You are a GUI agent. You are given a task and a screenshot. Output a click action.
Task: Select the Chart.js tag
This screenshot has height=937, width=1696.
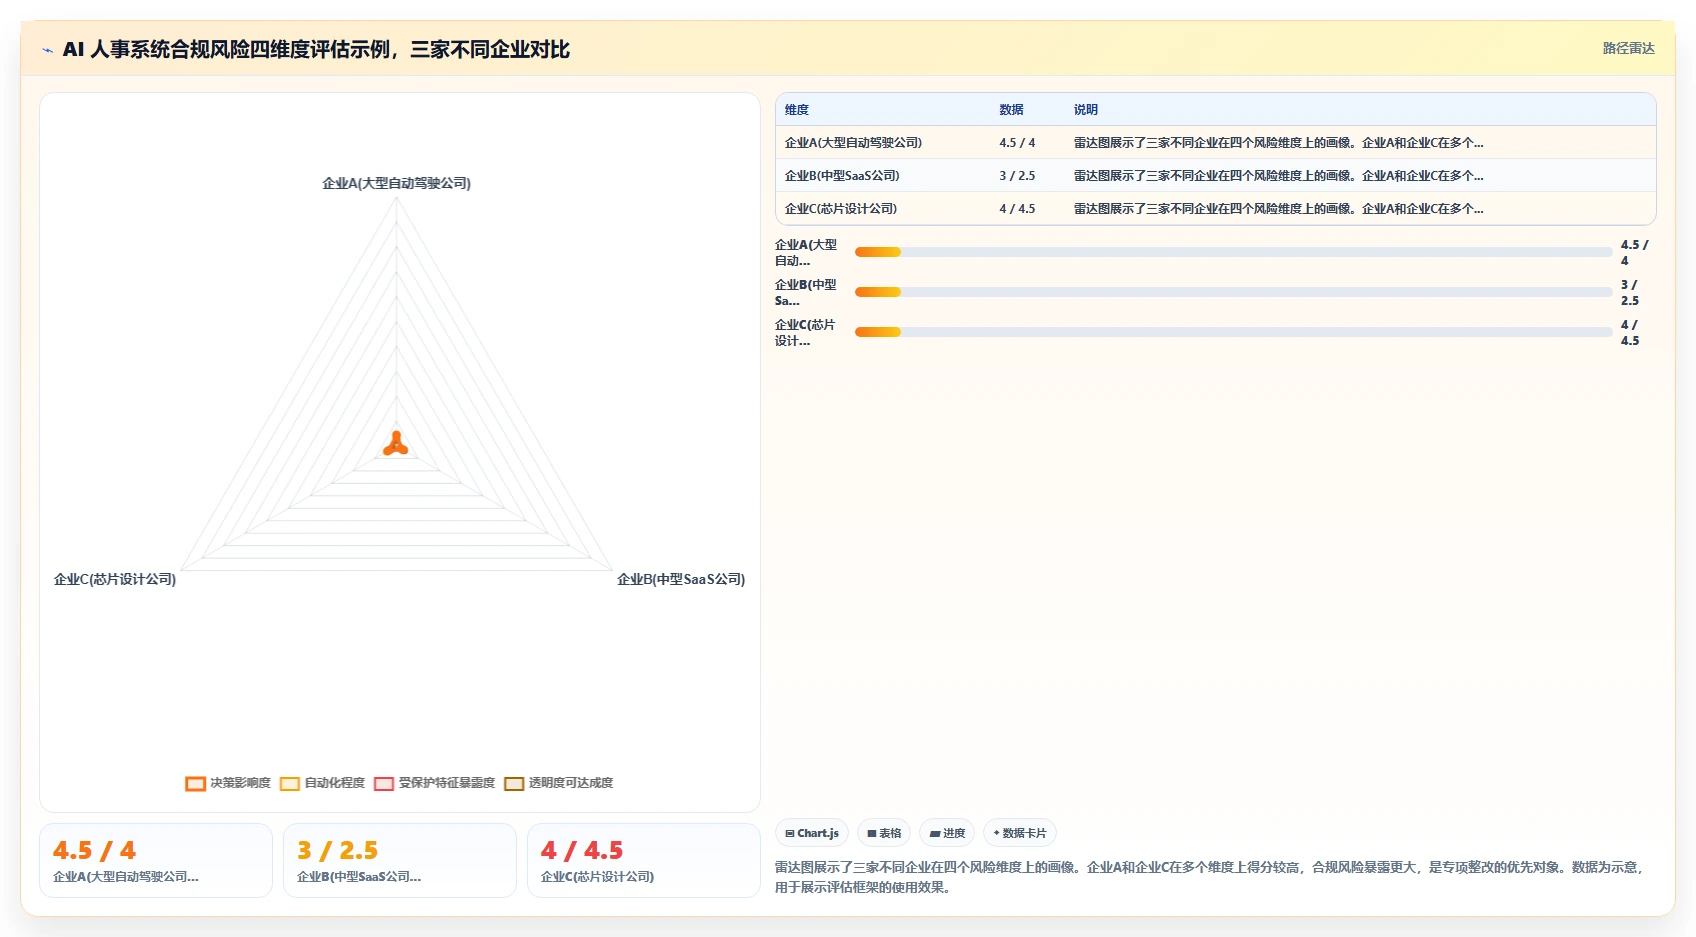click(812, 833)
